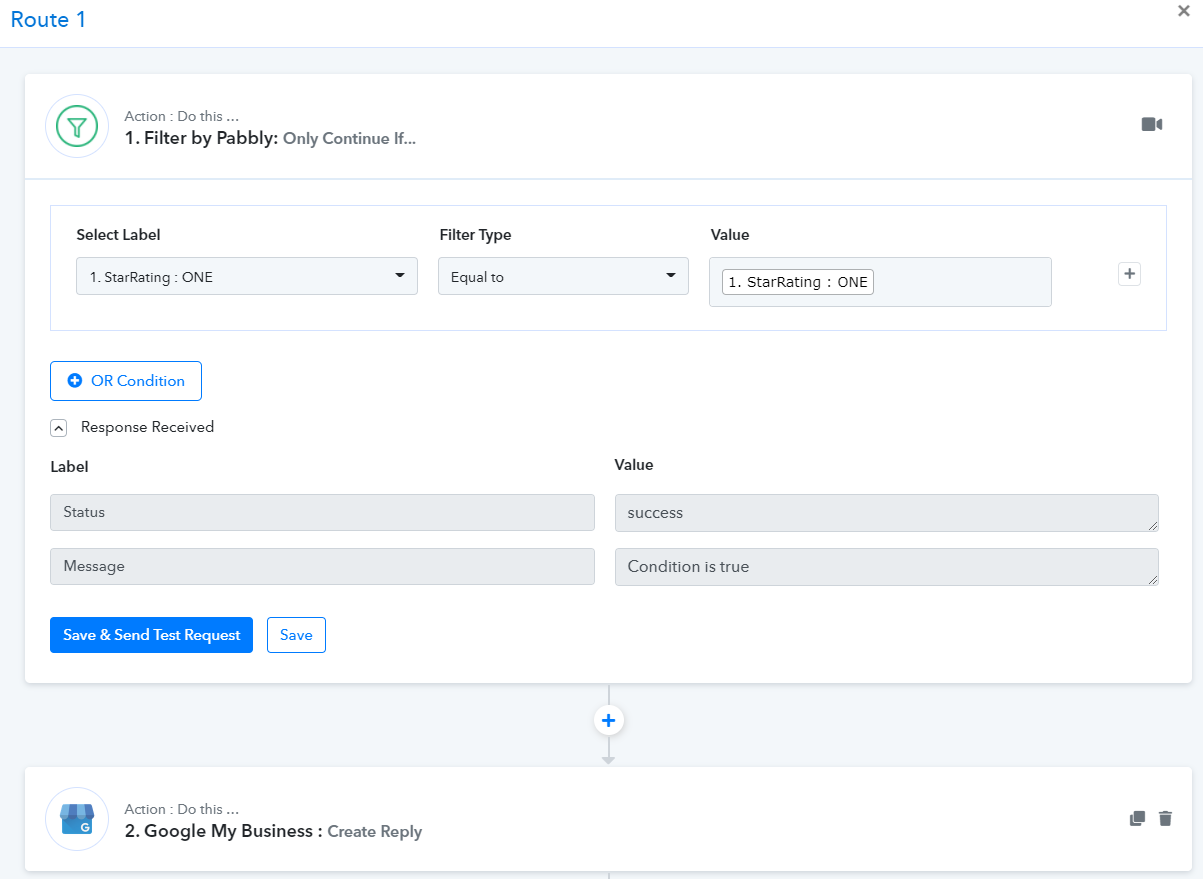
Task: Duplicate the Google My Business step
Action: pyautogui.click(x=1137, y=818)
